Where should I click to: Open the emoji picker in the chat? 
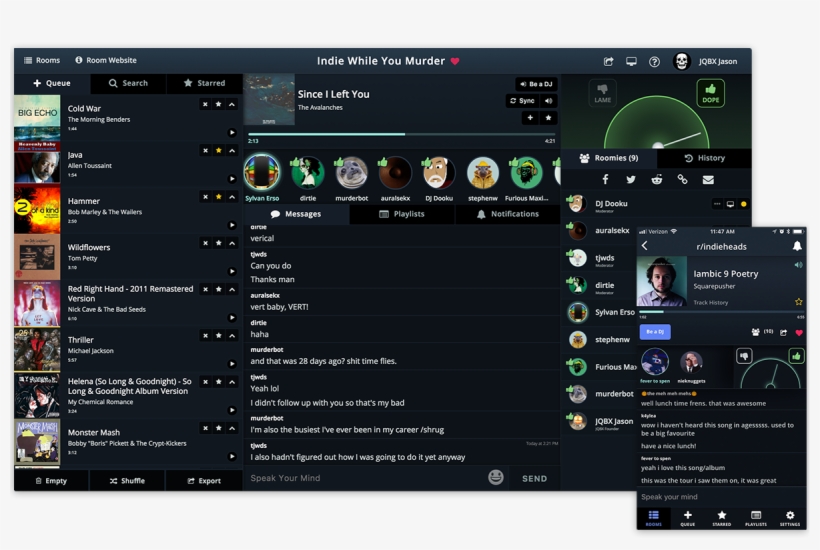point(495,478)
